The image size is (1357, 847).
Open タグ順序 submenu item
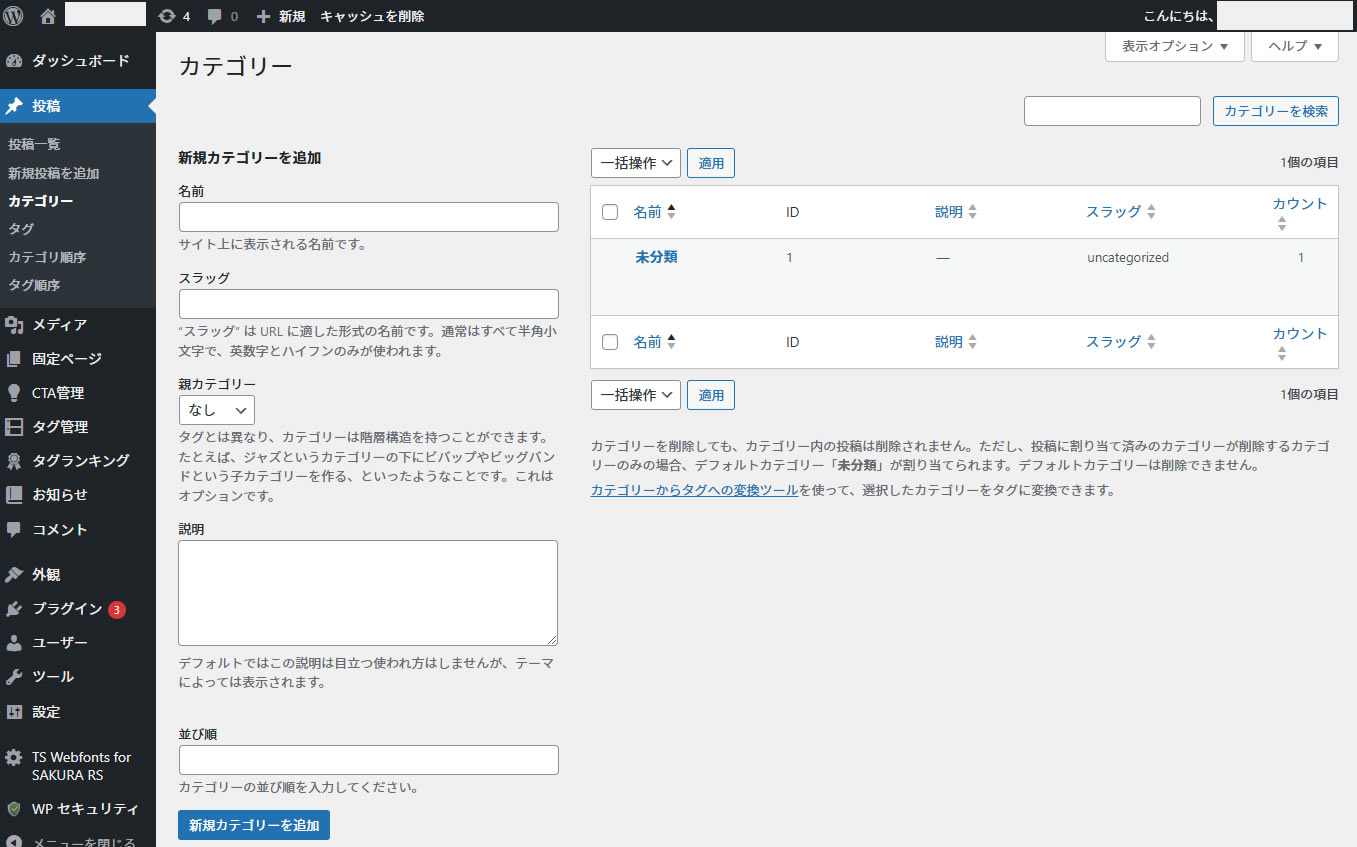[34, 285]
